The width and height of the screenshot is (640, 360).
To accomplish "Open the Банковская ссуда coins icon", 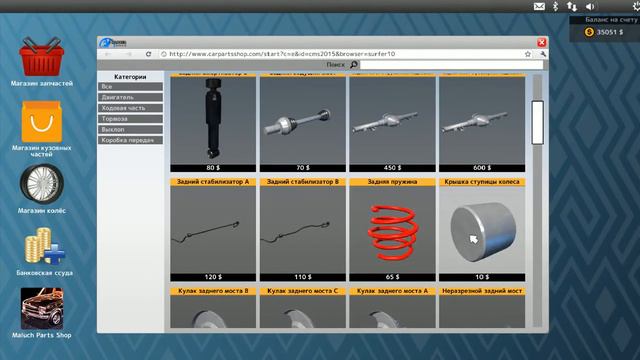I will 44,247.
